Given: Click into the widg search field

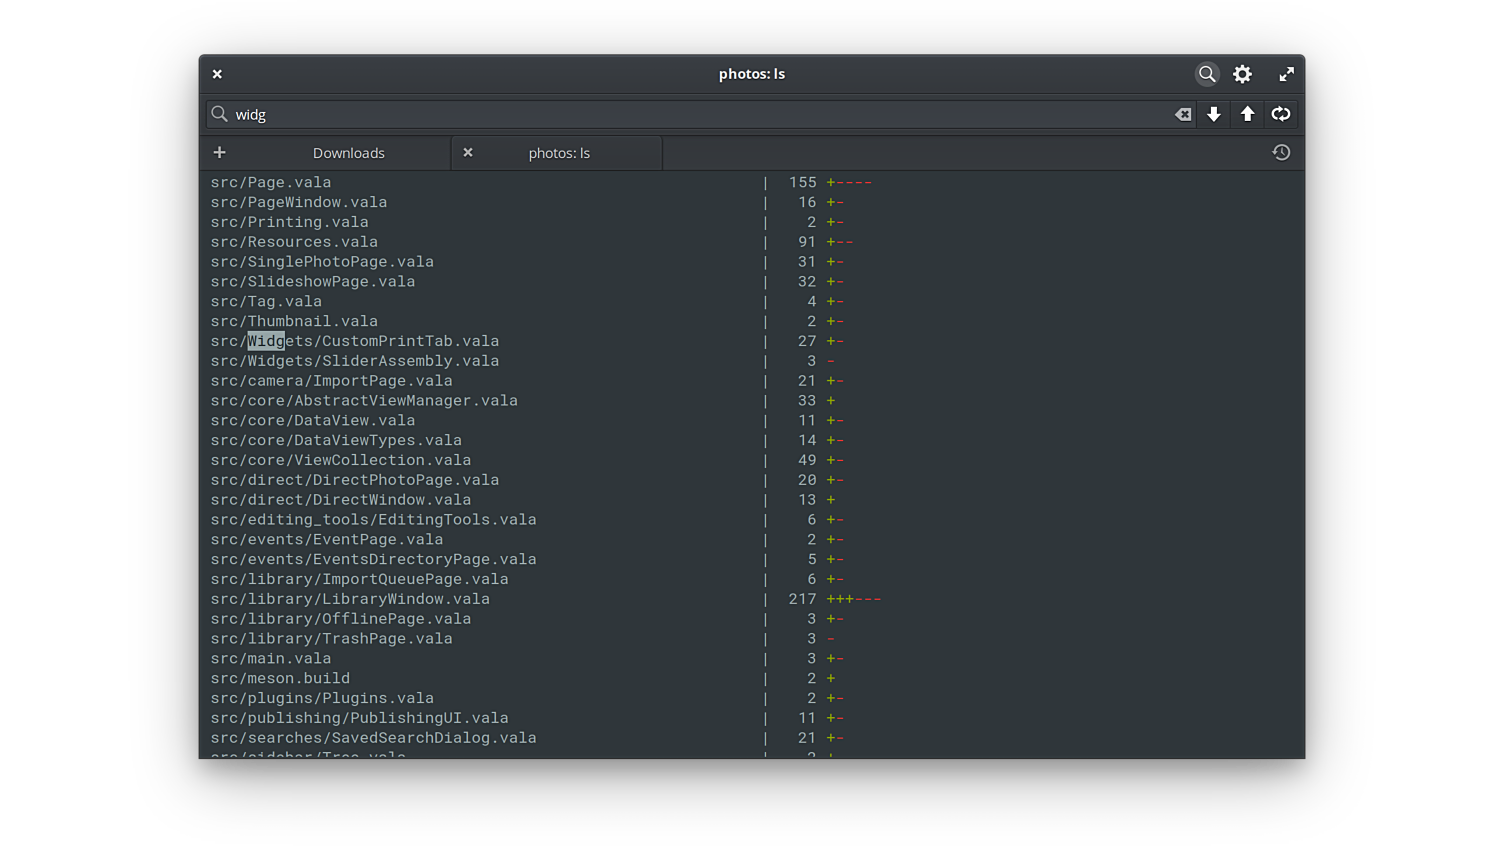Looking at the screenshot, I should click(700, 114).
